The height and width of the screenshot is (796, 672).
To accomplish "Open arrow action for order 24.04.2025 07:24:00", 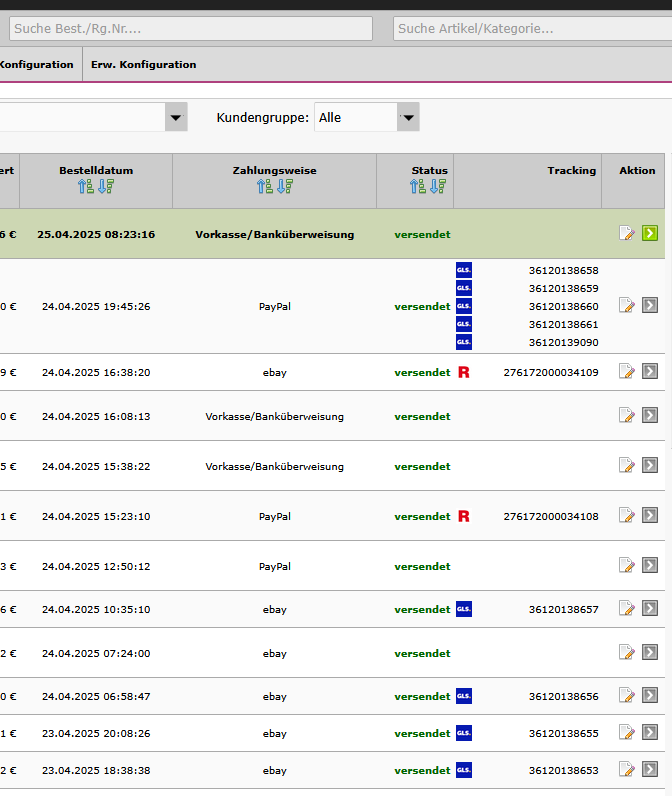I will point(650,653).
